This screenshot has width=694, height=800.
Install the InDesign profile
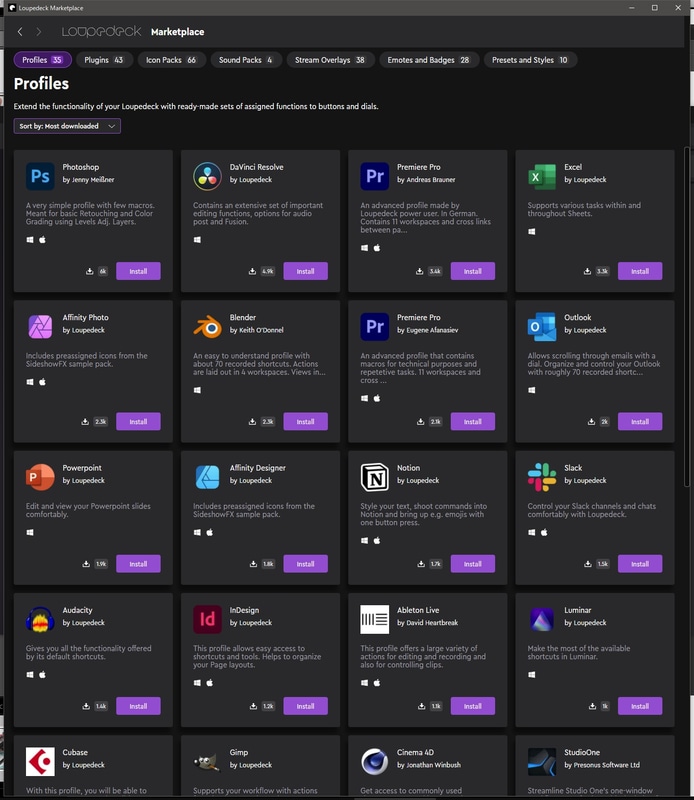coord(305,706)
